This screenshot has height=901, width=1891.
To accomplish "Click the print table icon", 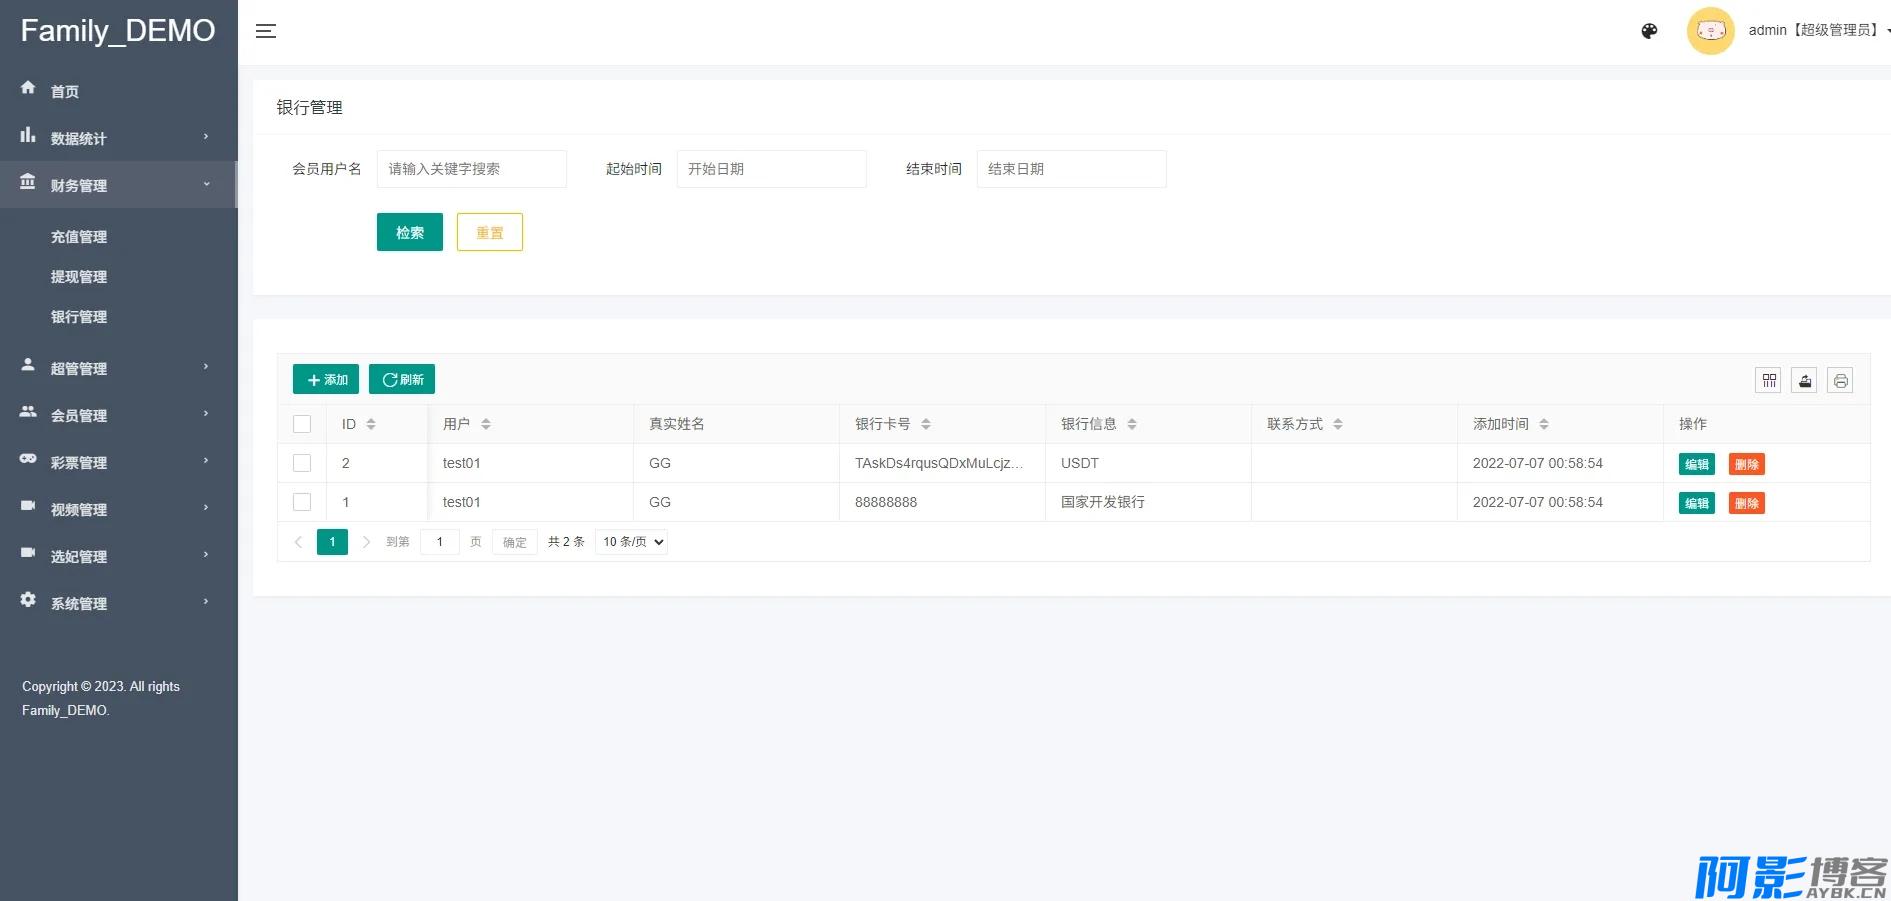I will 1840,380.
